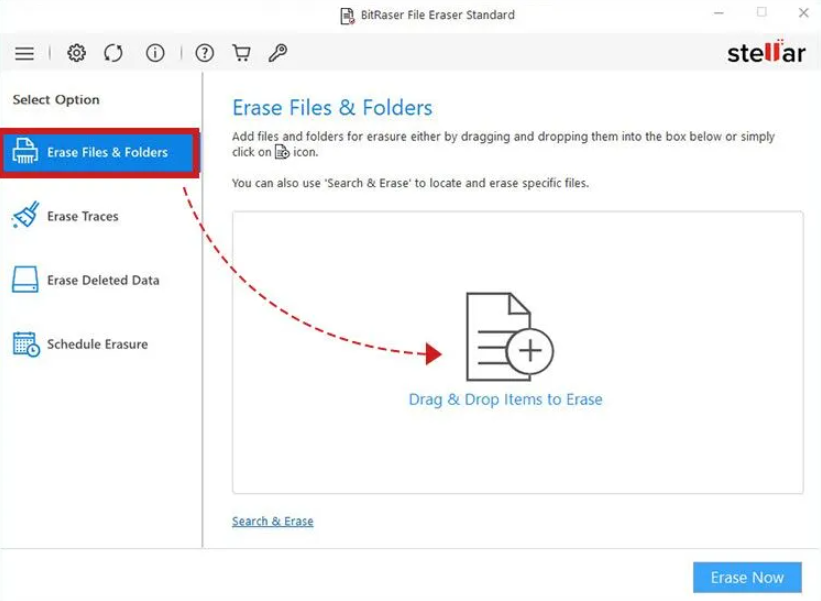This screenshot has width=821, height=601.
Task: Click the update refresh arrows icon
Action: 113,53
